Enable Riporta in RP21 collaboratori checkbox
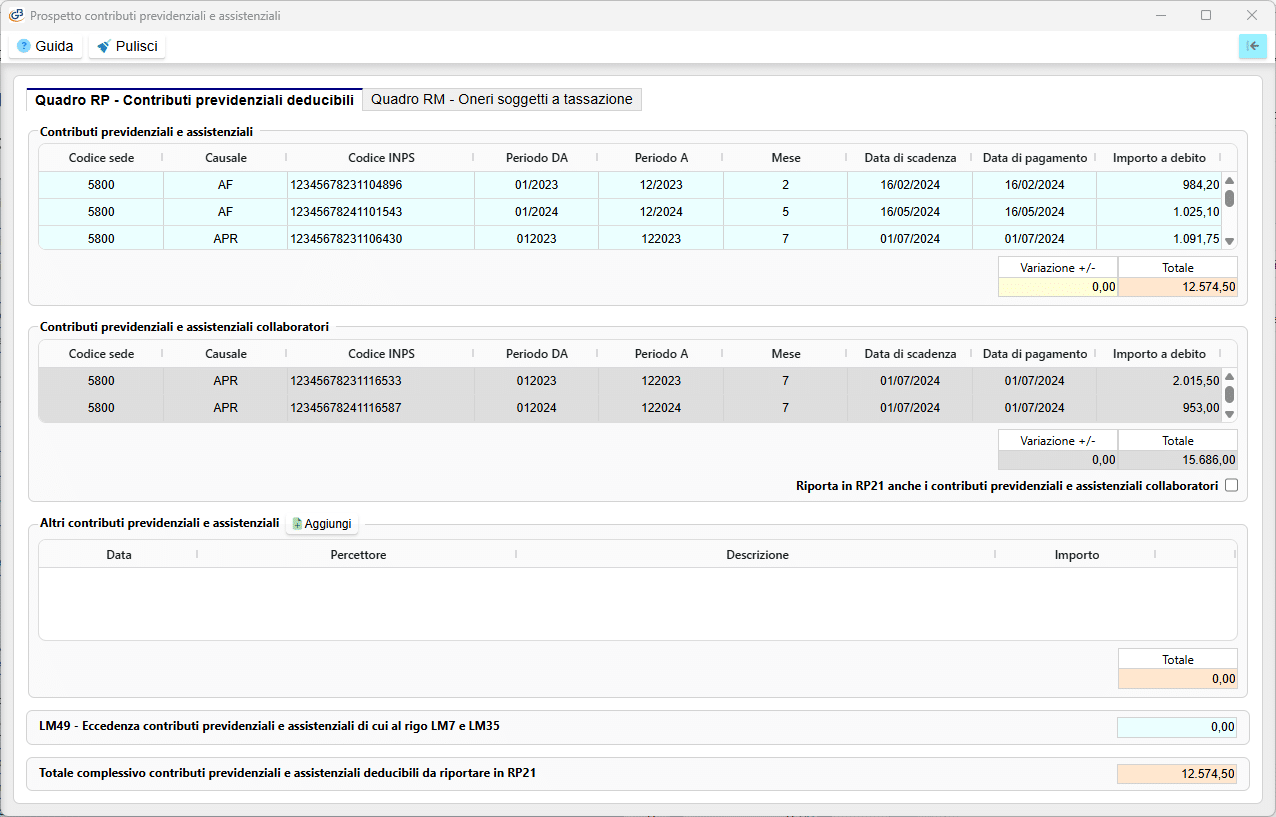The image size is (1276, 817). (x=1231, y=486)
